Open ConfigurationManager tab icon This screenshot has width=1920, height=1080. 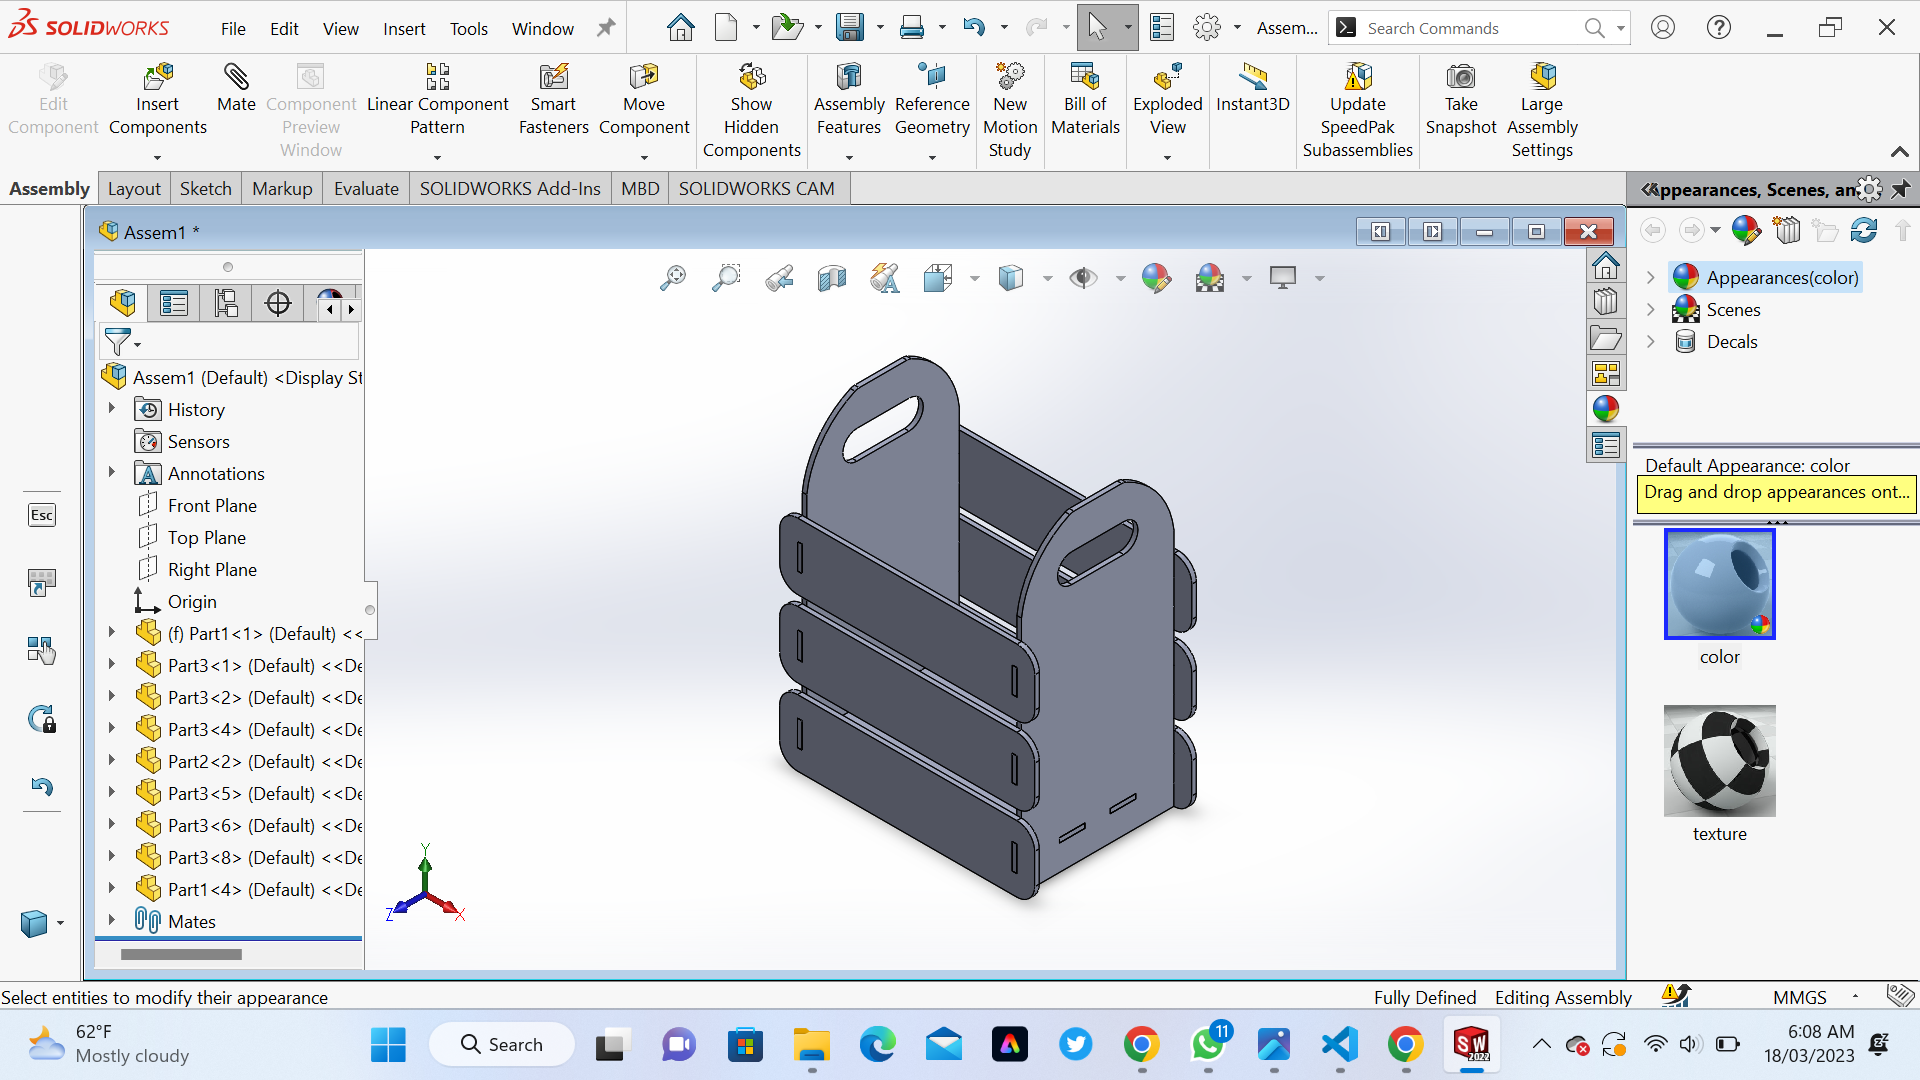226,303
